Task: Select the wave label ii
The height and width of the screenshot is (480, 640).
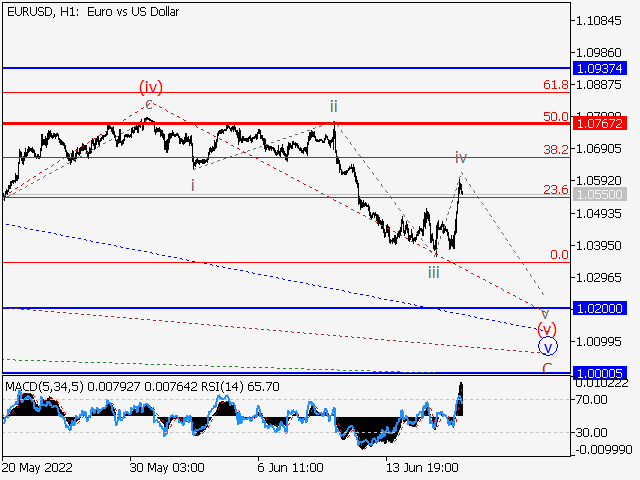Action: pyautogui.click(x=334, y=107)
